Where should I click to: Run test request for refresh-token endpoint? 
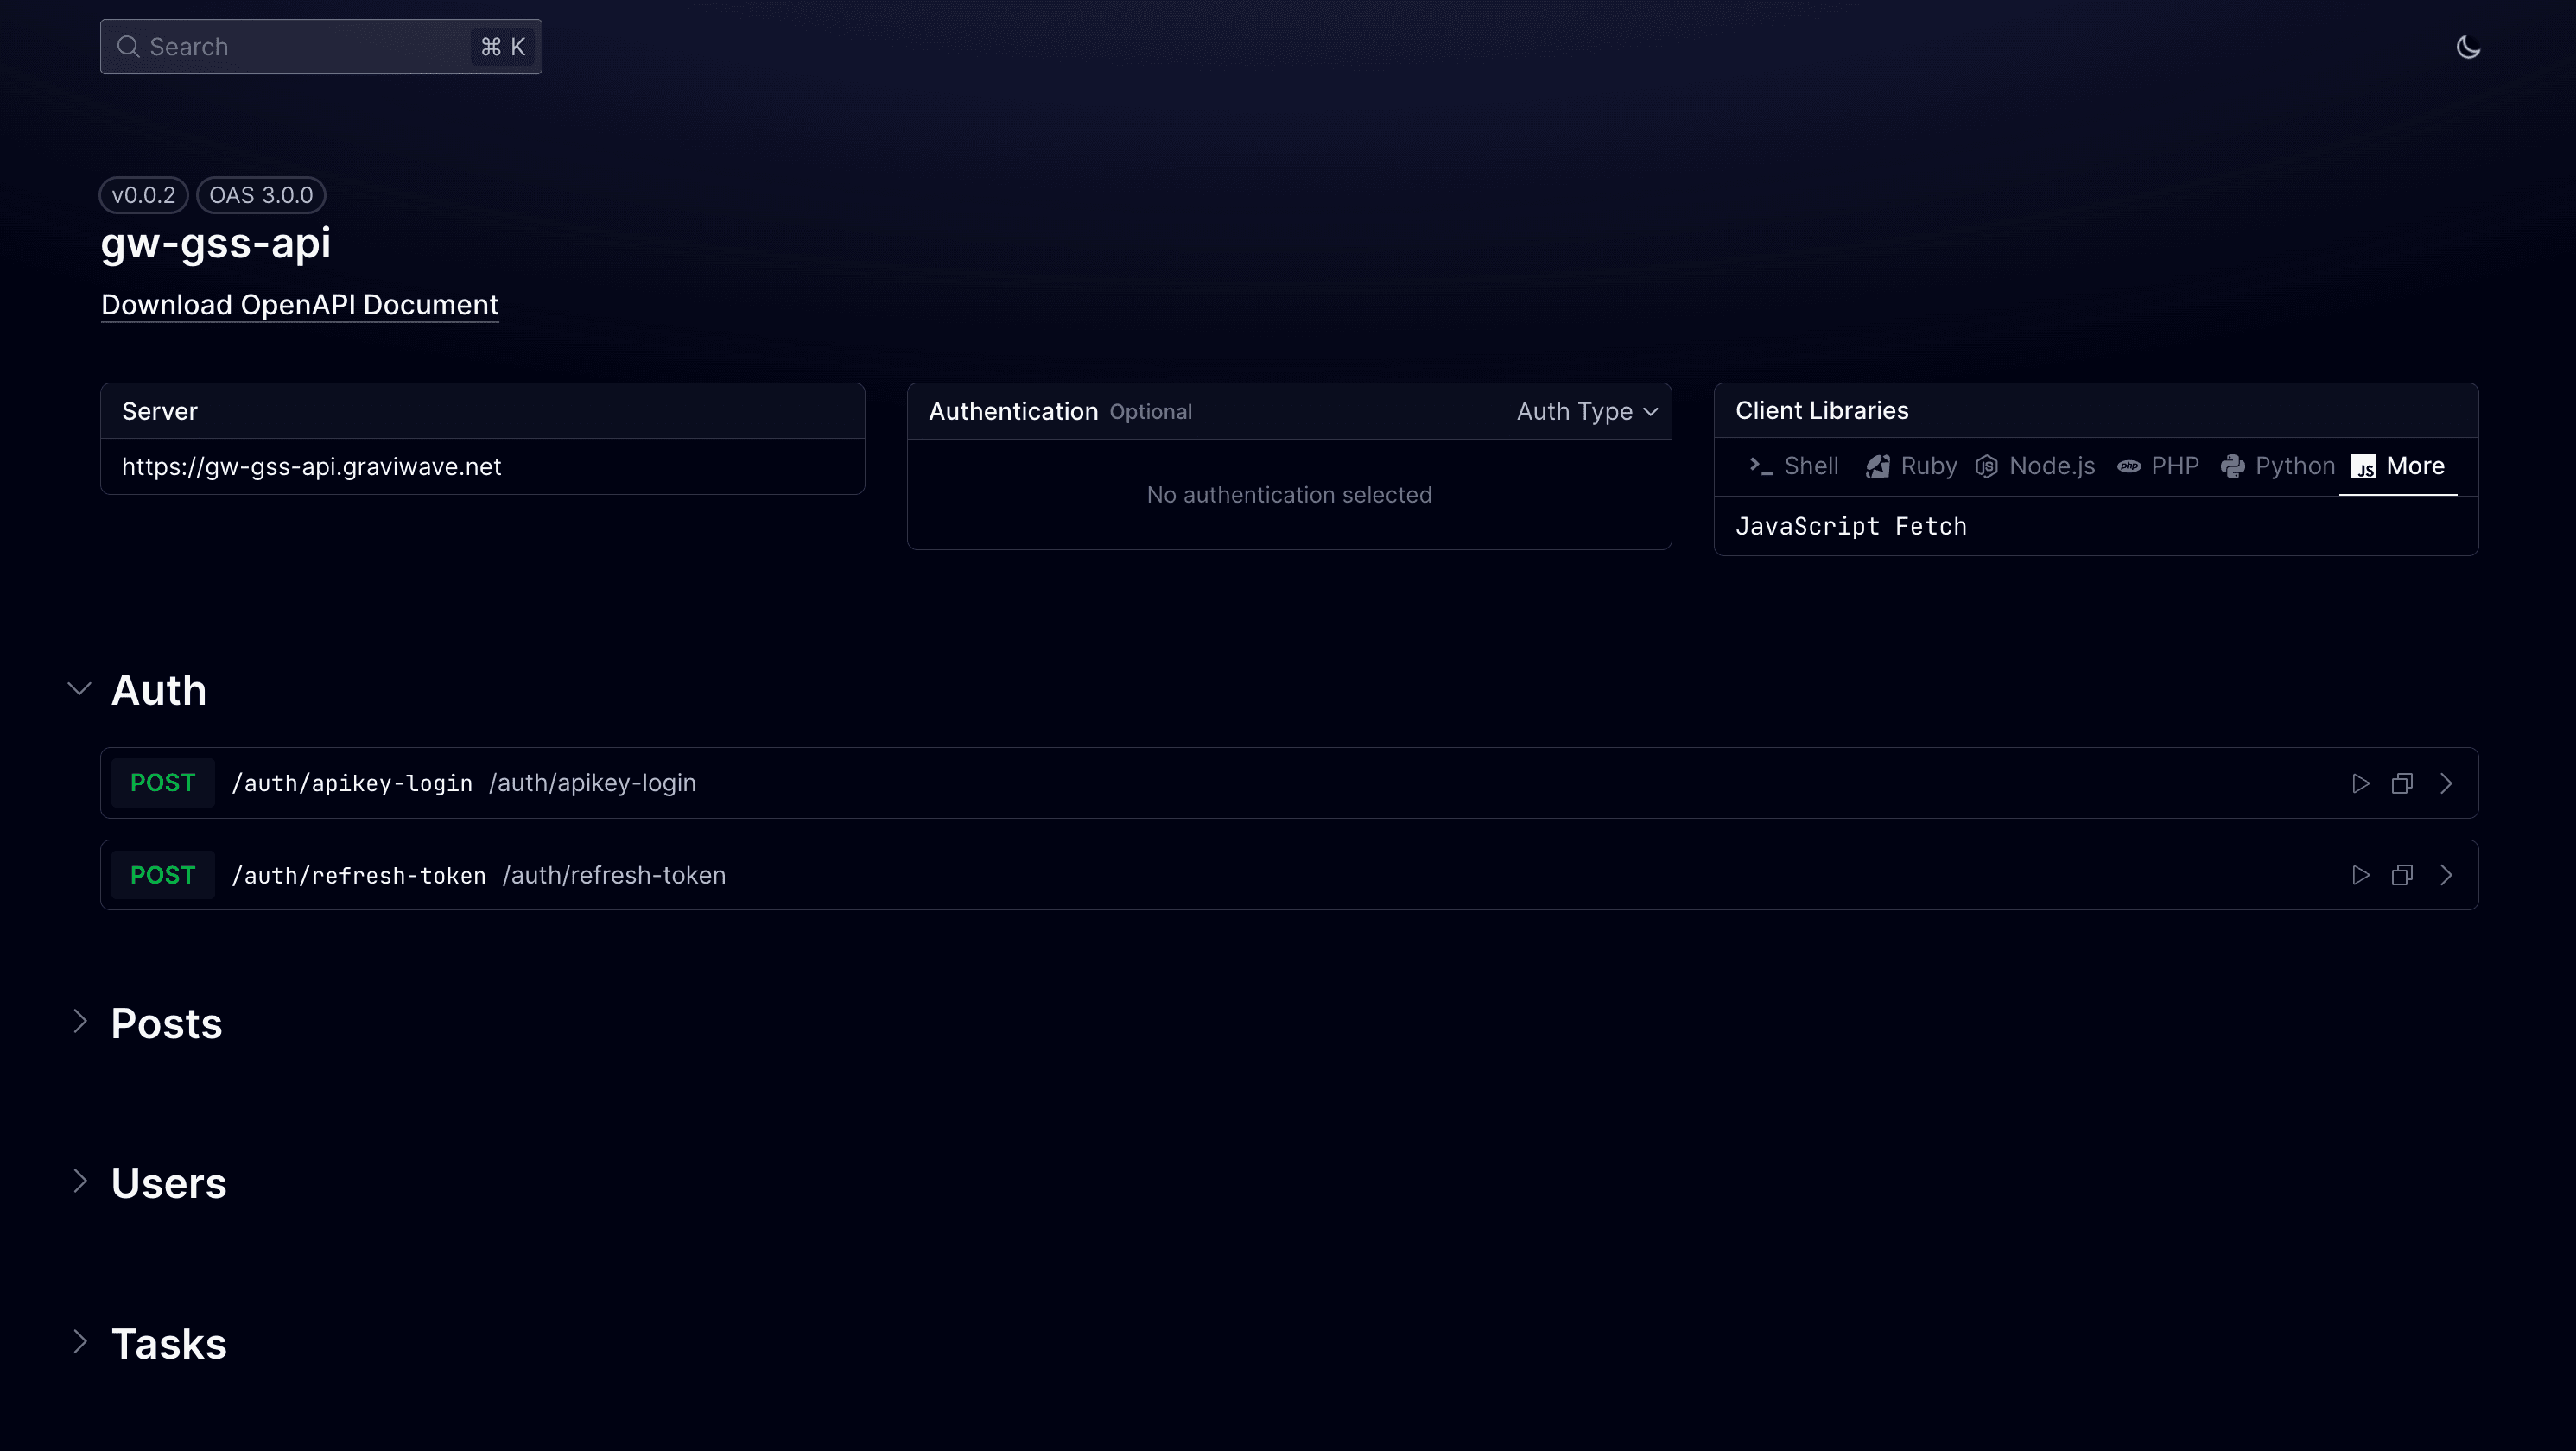coord(2360,875)
